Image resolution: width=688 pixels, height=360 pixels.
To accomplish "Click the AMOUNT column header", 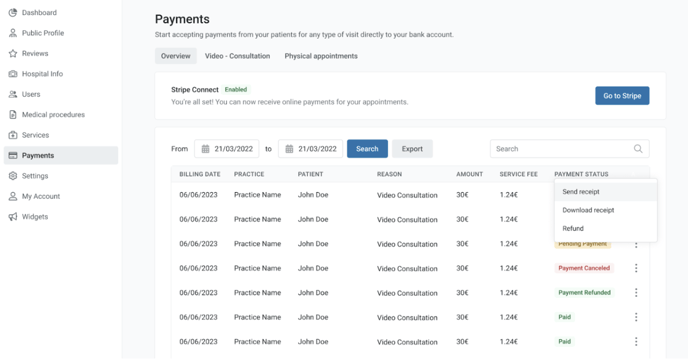I will pyautogui.click(x=469, y=174).
